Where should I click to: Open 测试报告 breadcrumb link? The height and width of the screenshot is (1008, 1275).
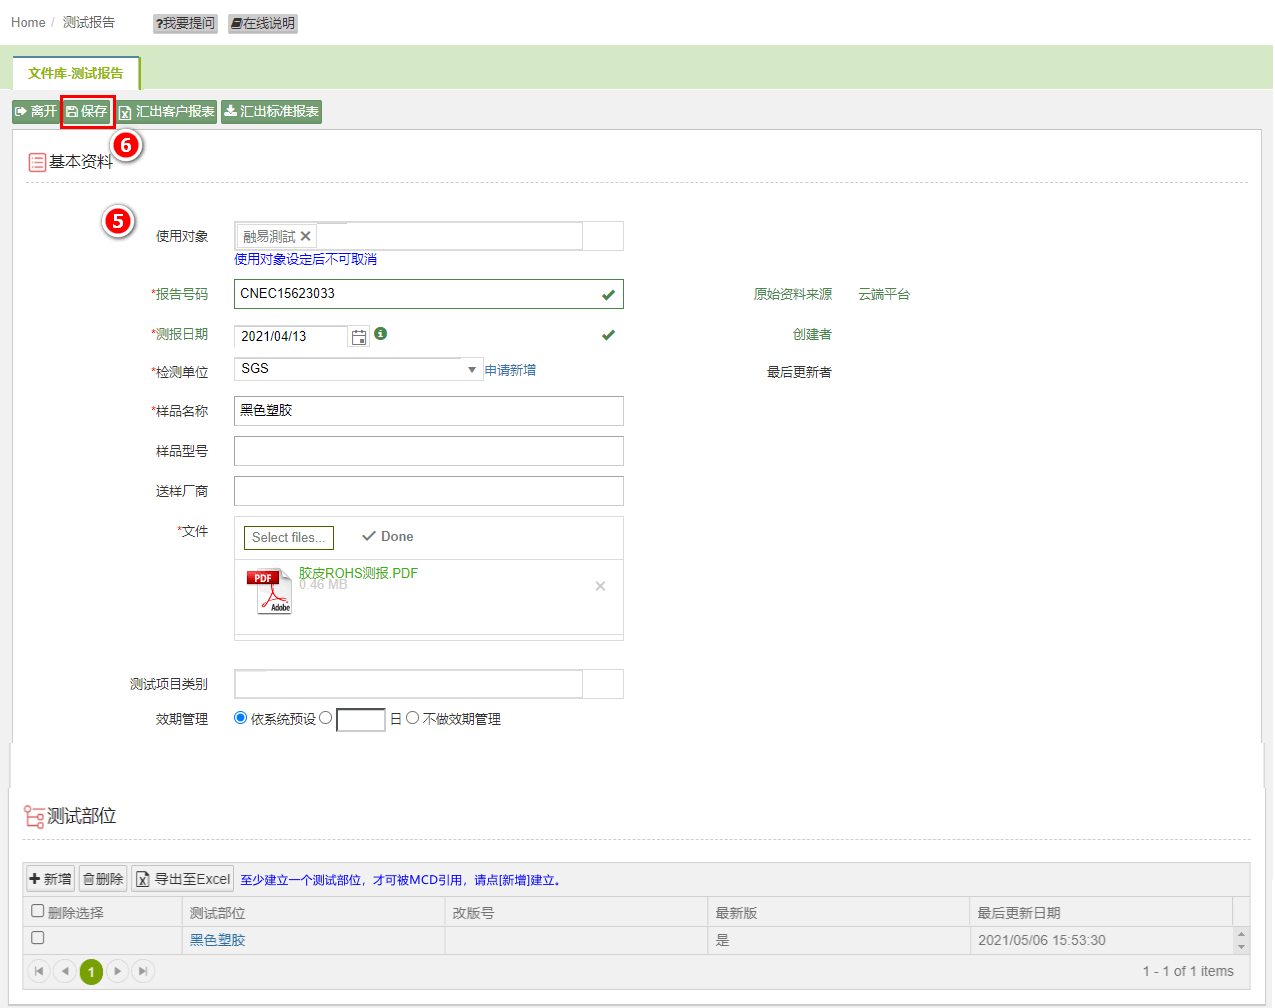[89, 22]
